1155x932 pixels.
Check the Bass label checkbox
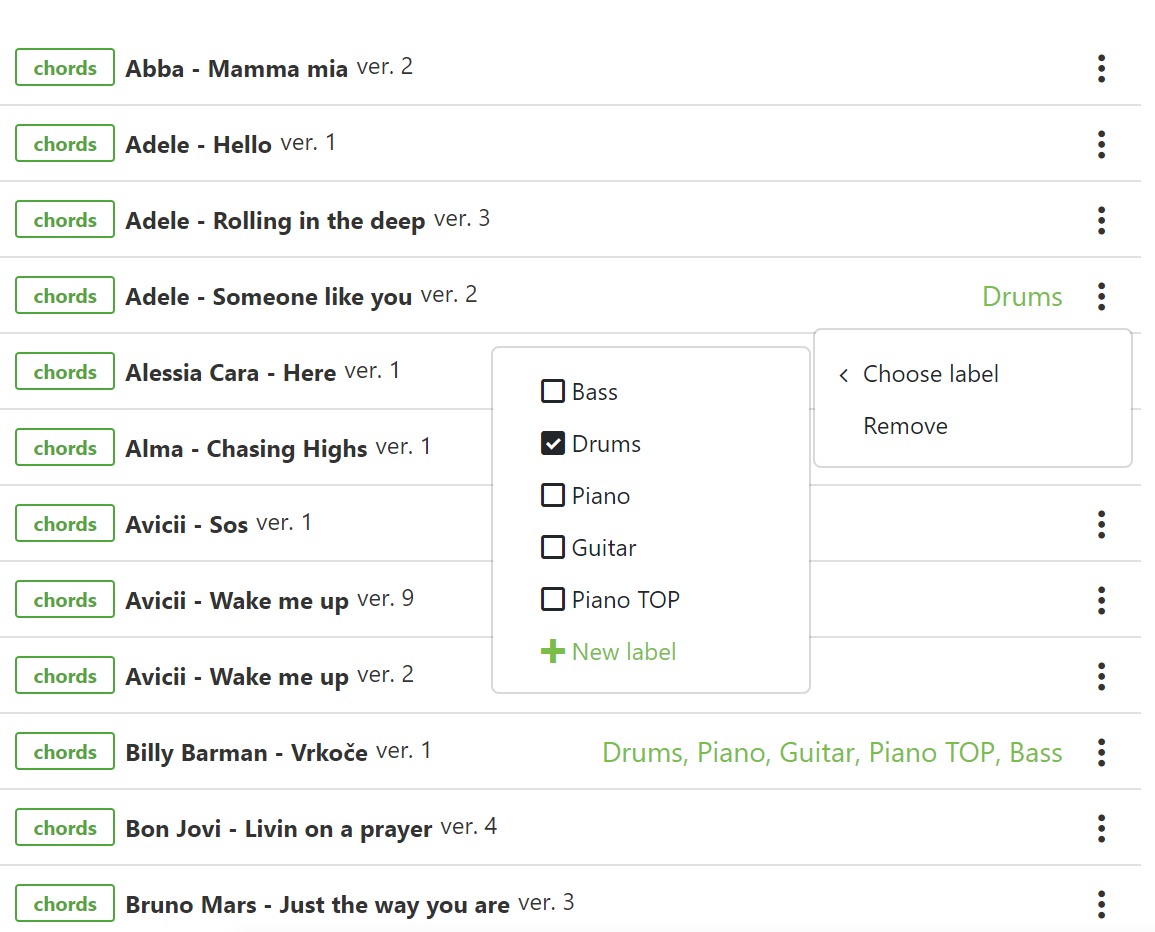(553, 391)
